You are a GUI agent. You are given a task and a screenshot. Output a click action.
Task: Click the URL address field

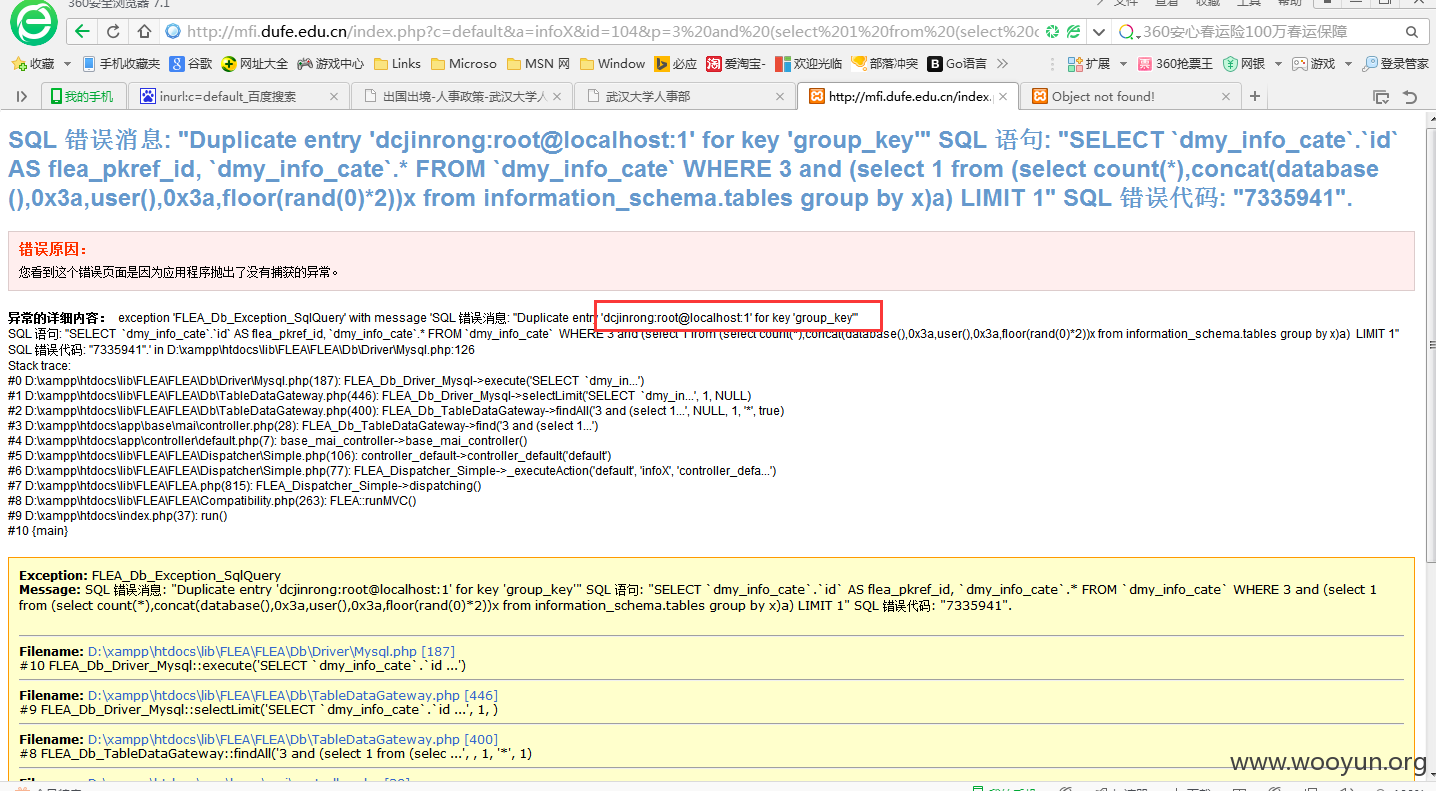pos(612,32)
